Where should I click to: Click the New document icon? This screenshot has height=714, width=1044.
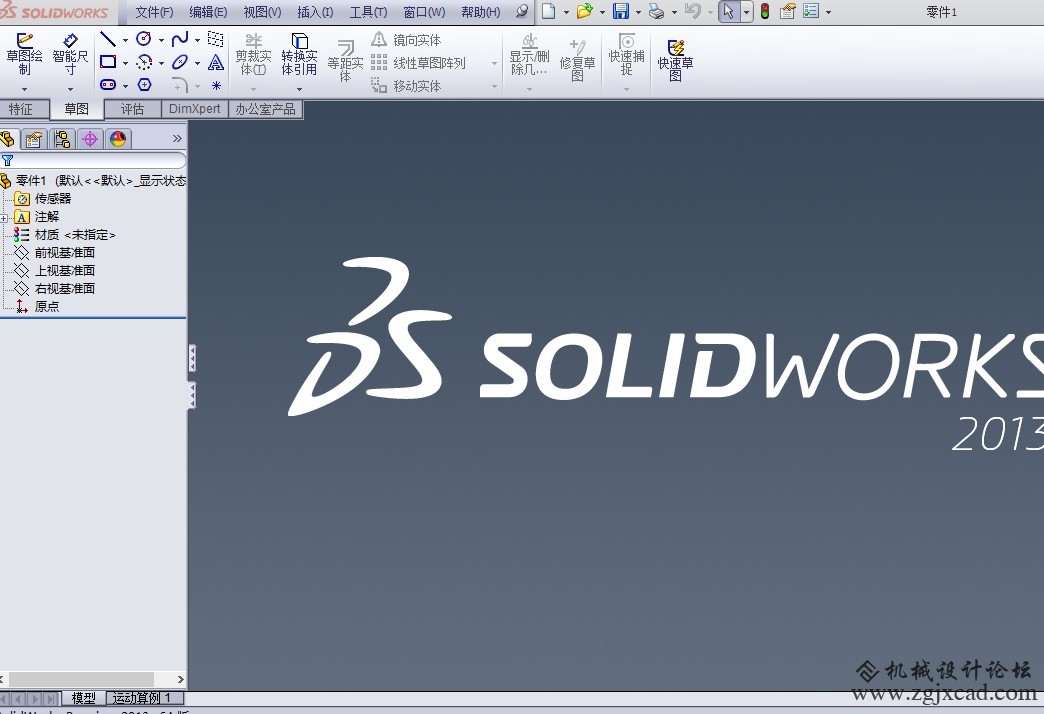coord(548,11)
